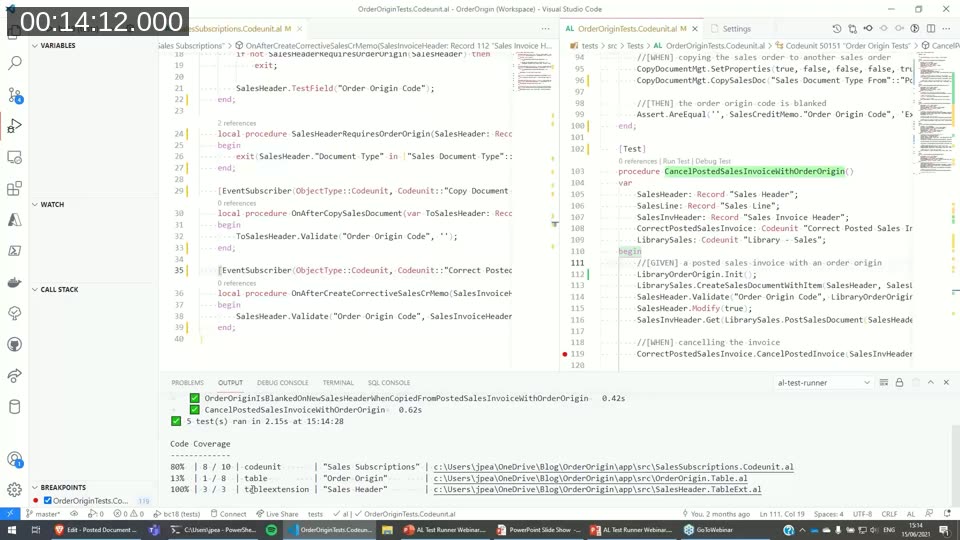The image size is (960, 540).
Task: Split the right editor
Action: click(x=931, y=29)
